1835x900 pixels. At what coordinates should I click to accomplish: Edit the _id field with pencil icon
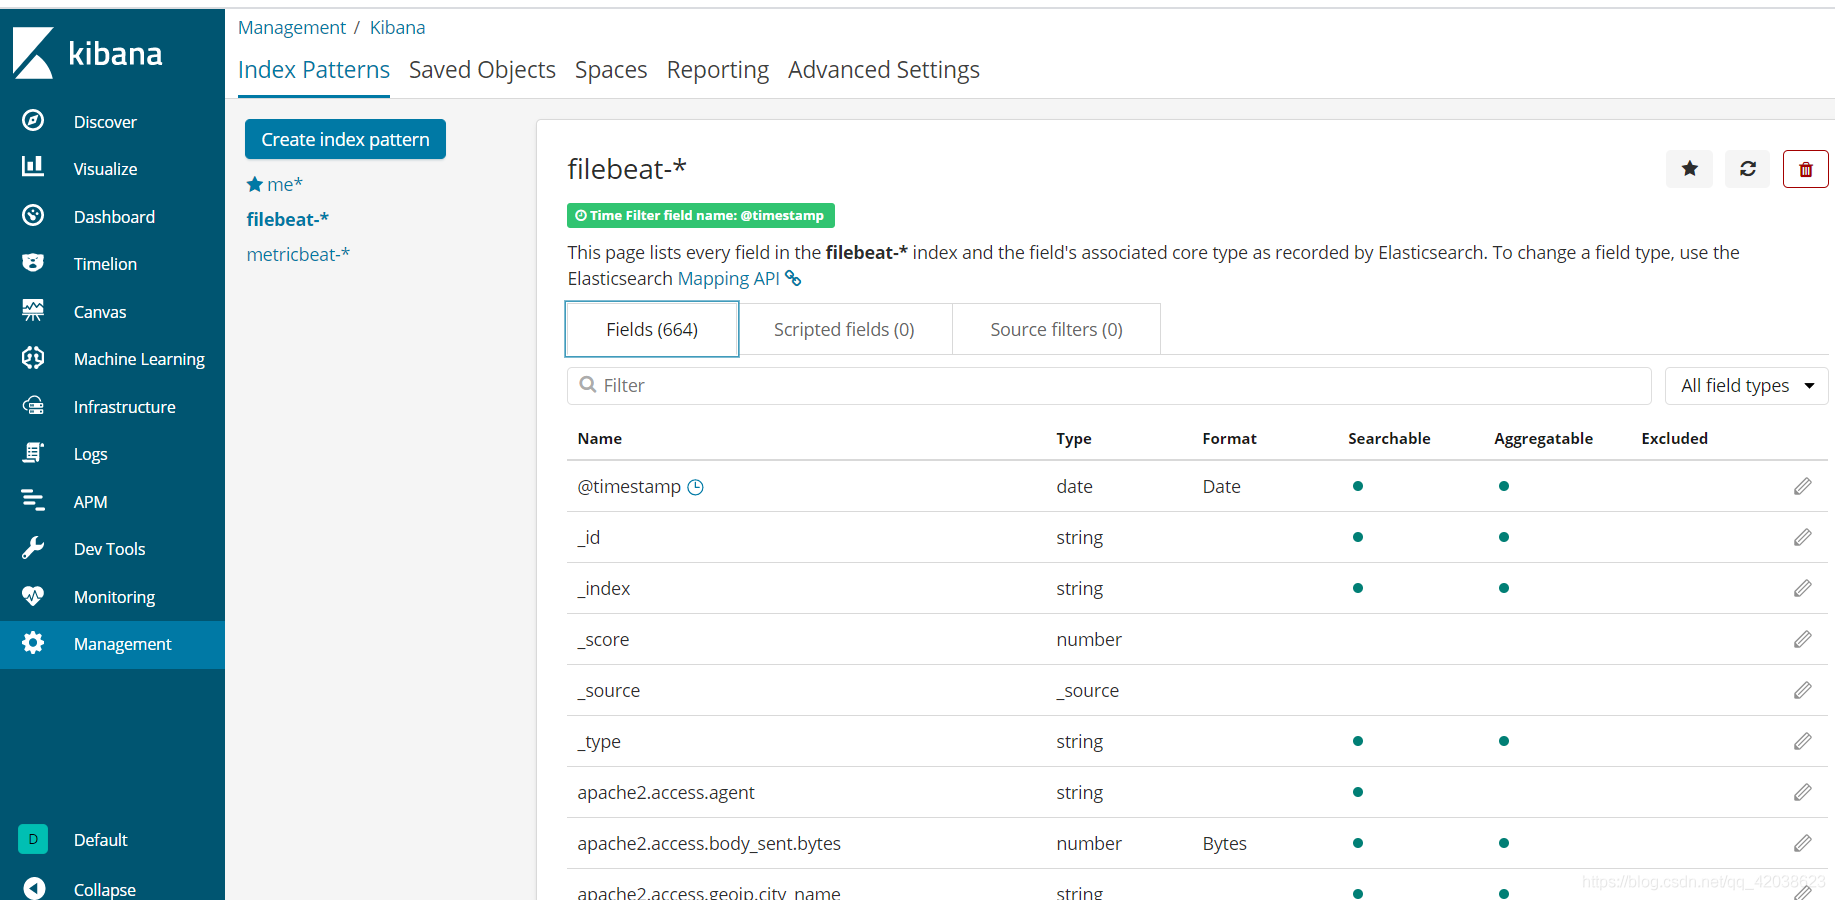1802,537
